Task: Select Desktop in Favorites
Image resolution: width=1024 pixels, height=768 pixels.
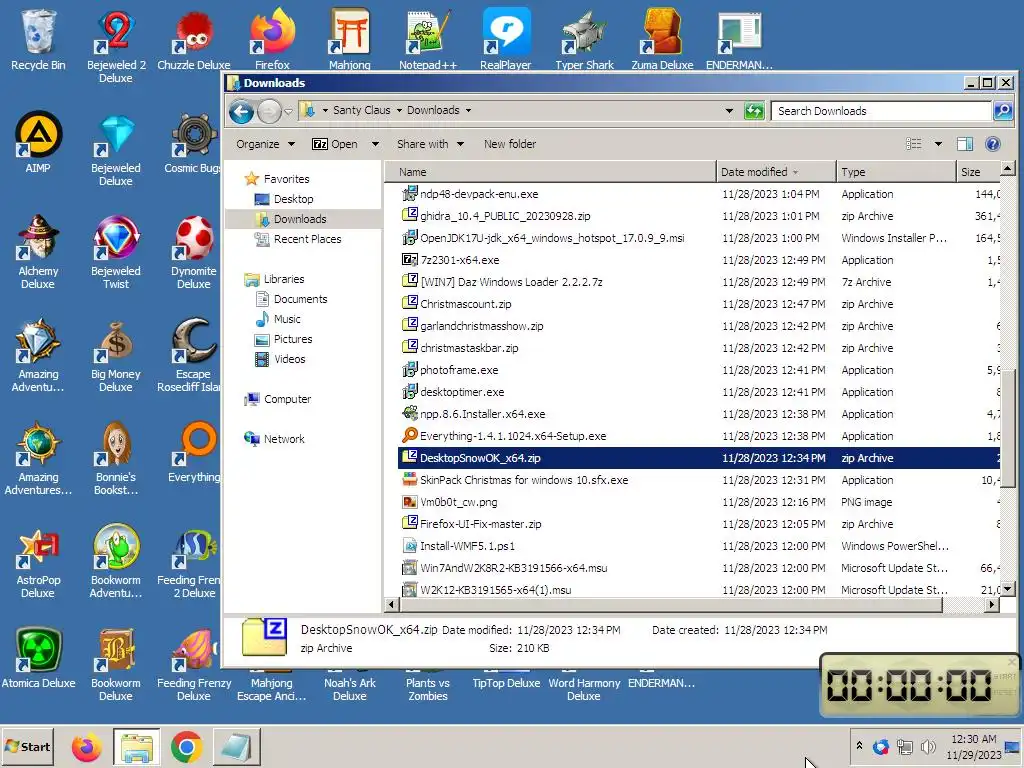Action: 293,199
